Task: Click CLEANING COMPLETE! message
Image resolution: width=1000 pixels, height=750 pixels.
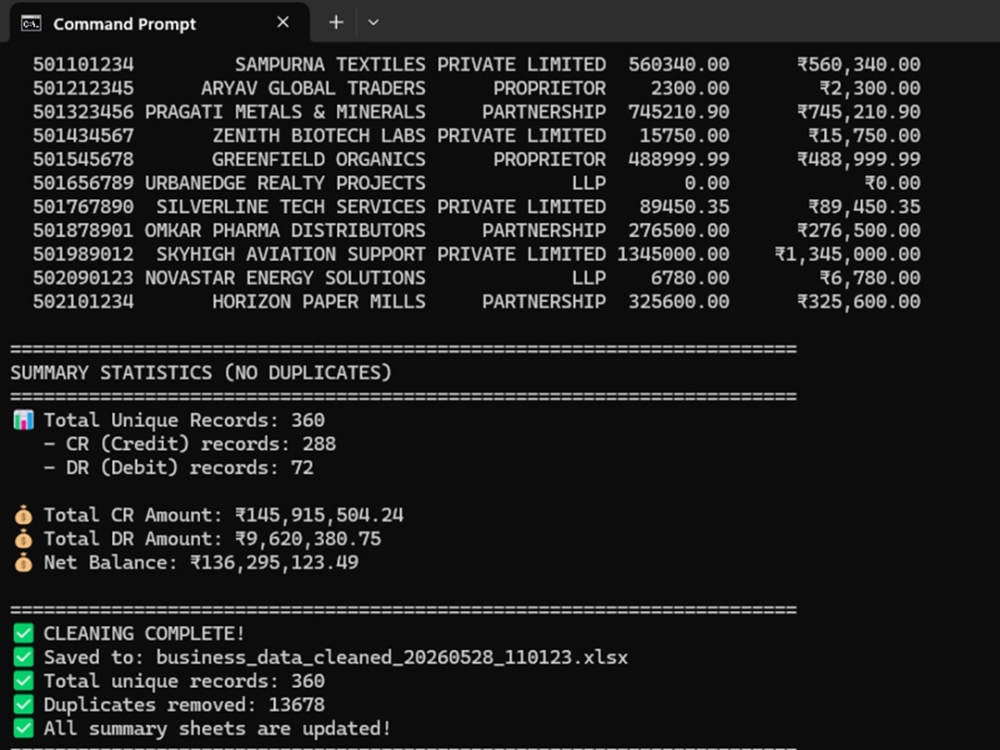Action: (144, 633)
